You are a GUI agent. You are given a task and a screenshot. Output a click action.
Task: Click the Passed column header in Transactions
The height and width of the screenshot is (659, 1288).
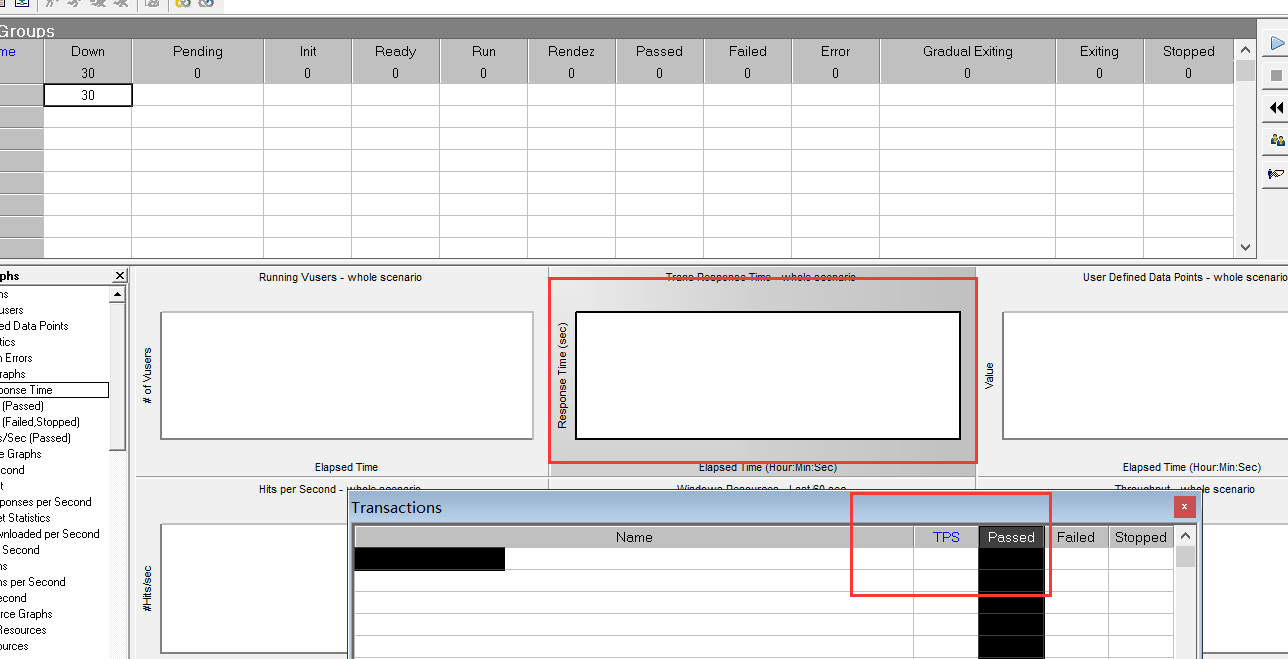pos(1011,537)
